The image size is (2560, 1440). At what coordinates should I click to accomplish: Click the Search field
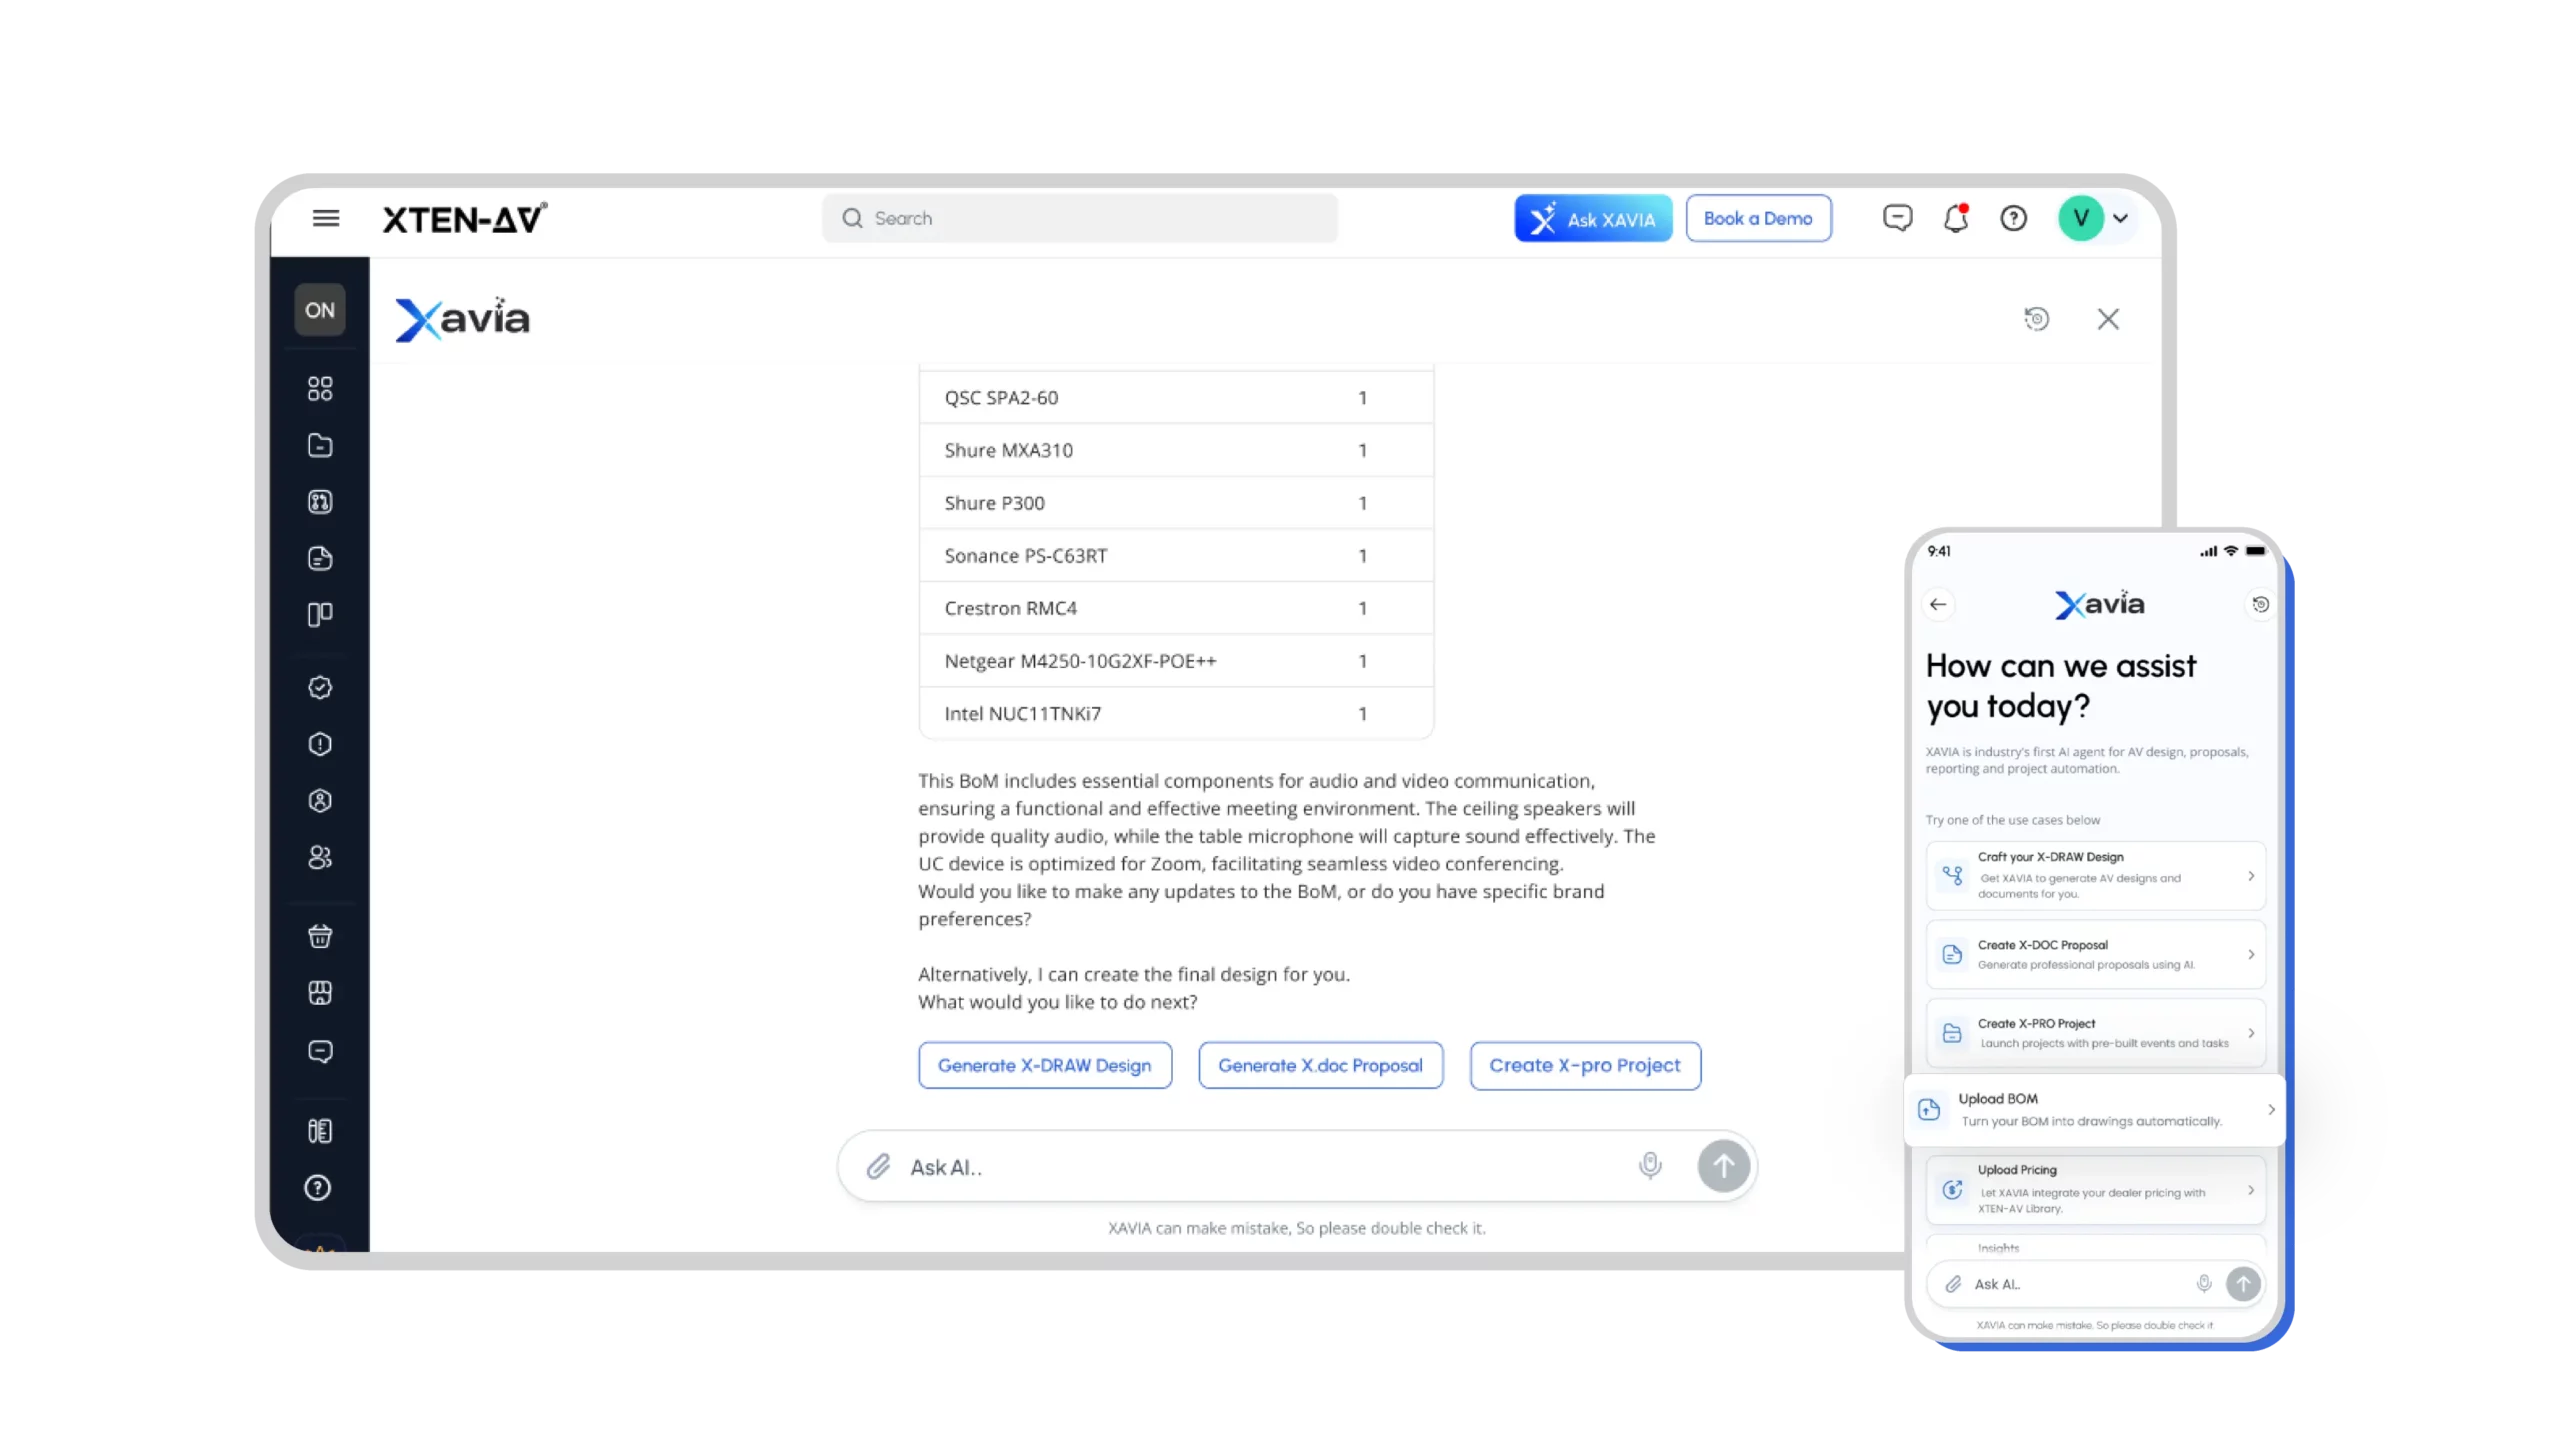(1079, 218)
